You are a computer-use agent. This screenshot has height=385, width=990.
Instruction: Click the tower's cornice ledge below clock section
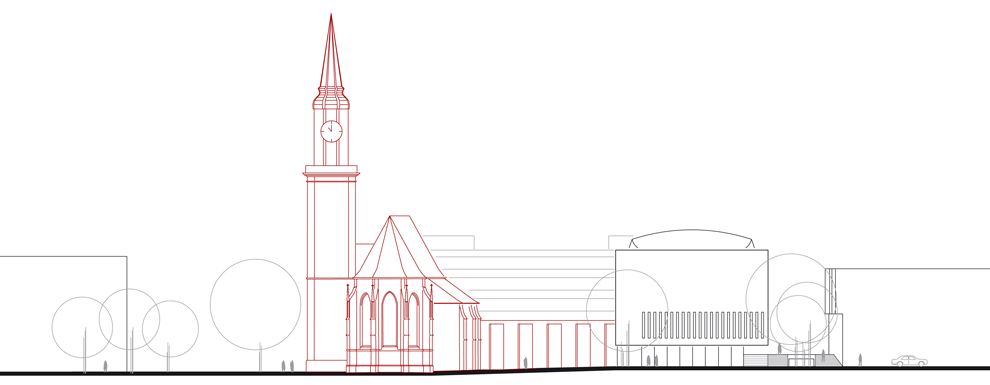point(331,170)
